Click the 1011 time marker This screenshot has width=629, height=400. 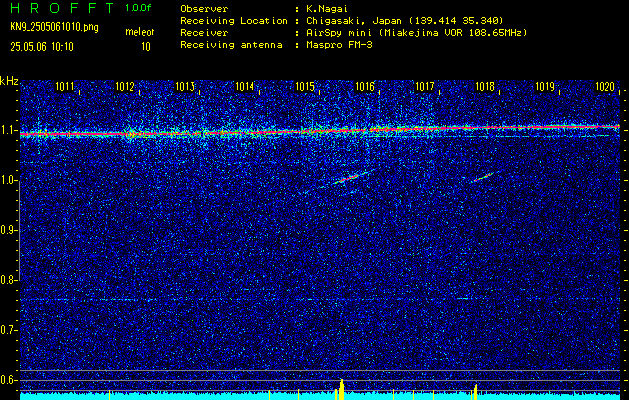click(65, 86)
